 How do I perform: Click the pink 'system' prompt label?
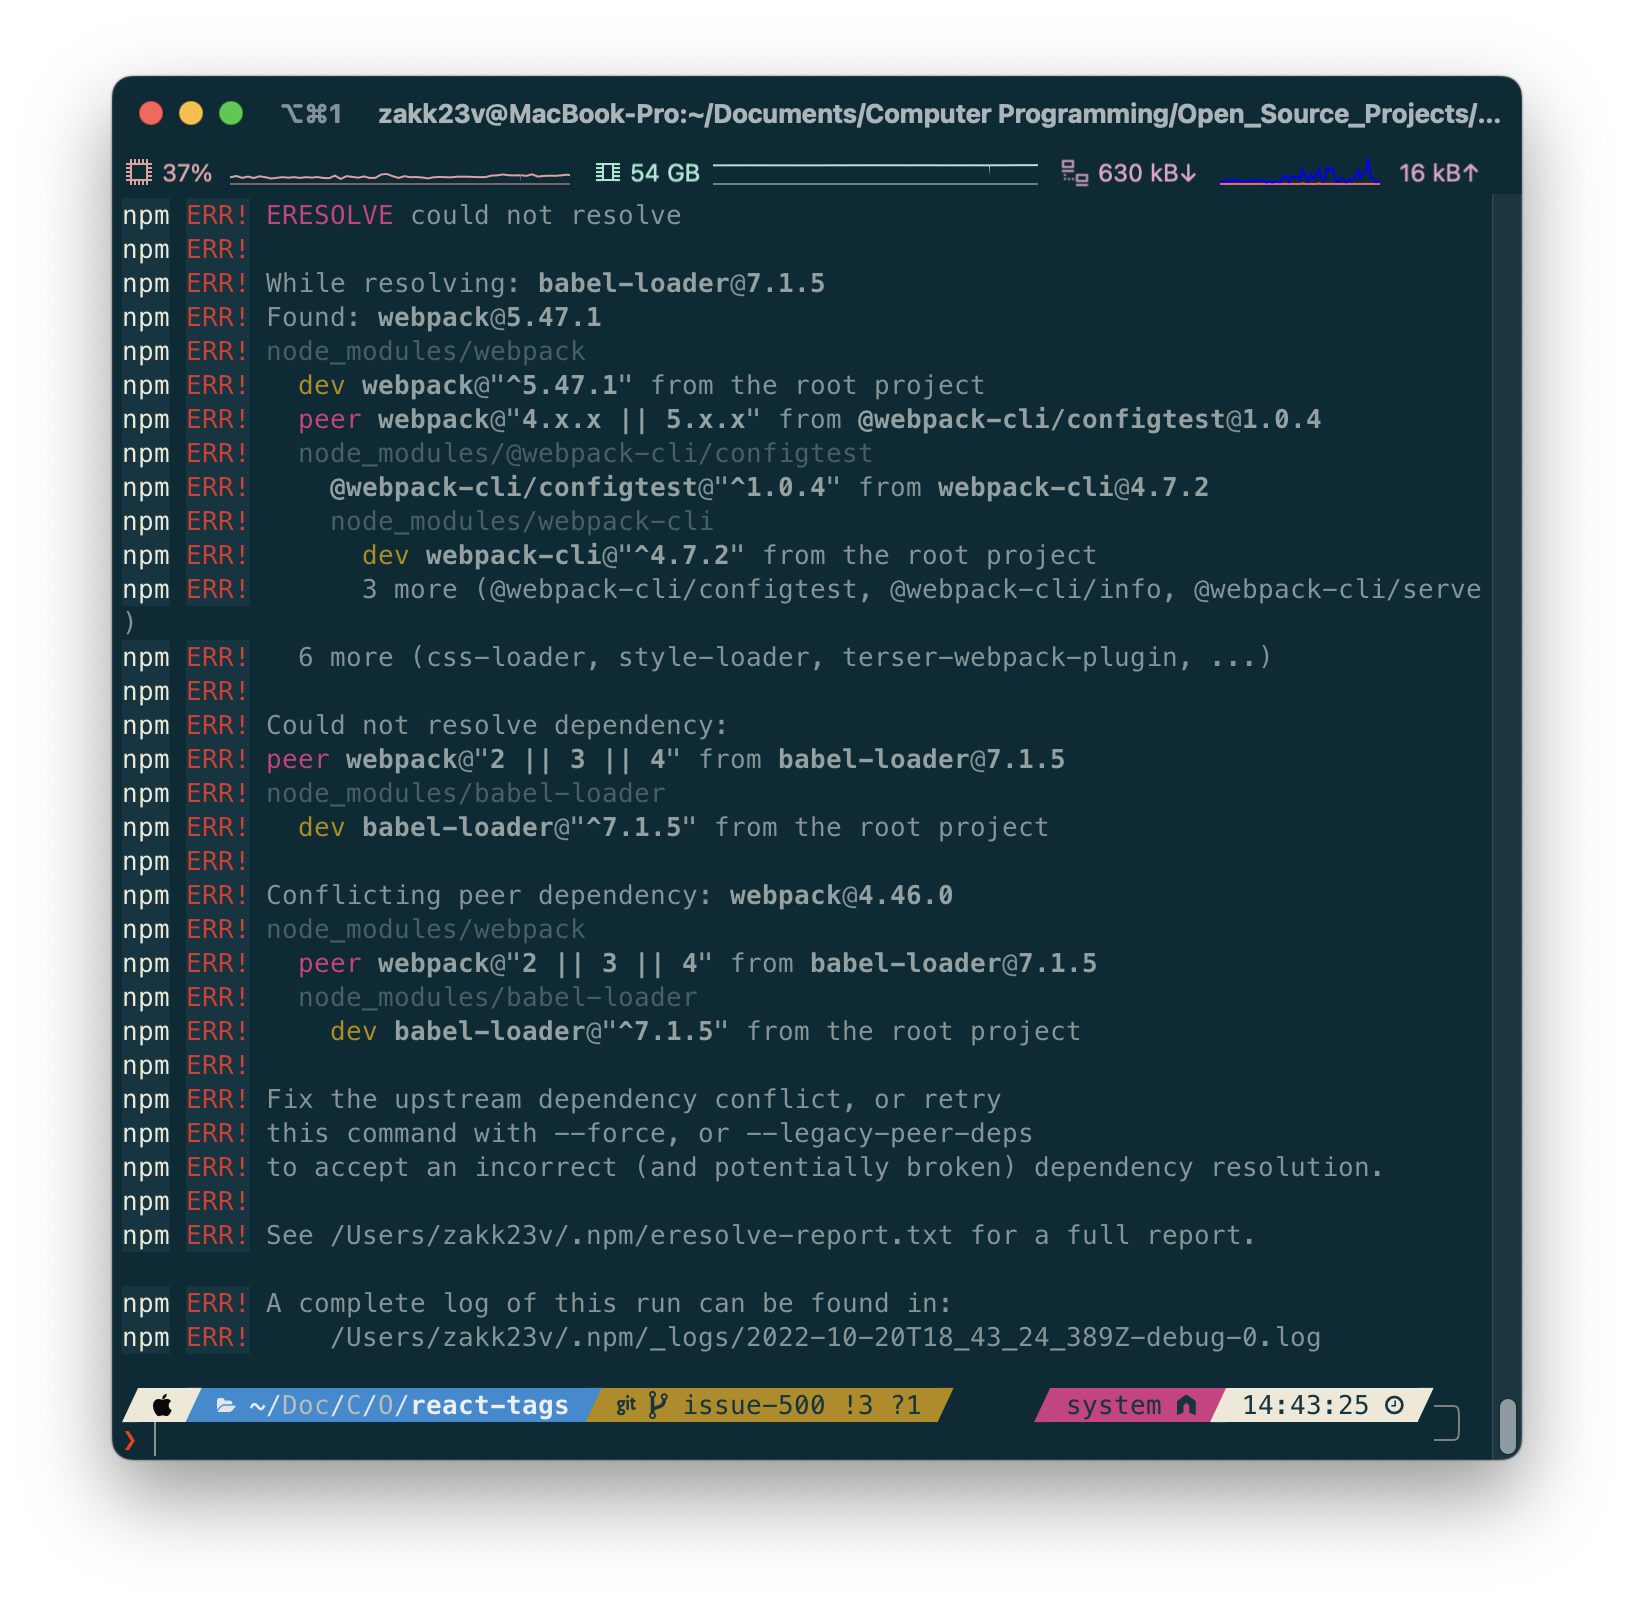(x=1114, y=1405)
